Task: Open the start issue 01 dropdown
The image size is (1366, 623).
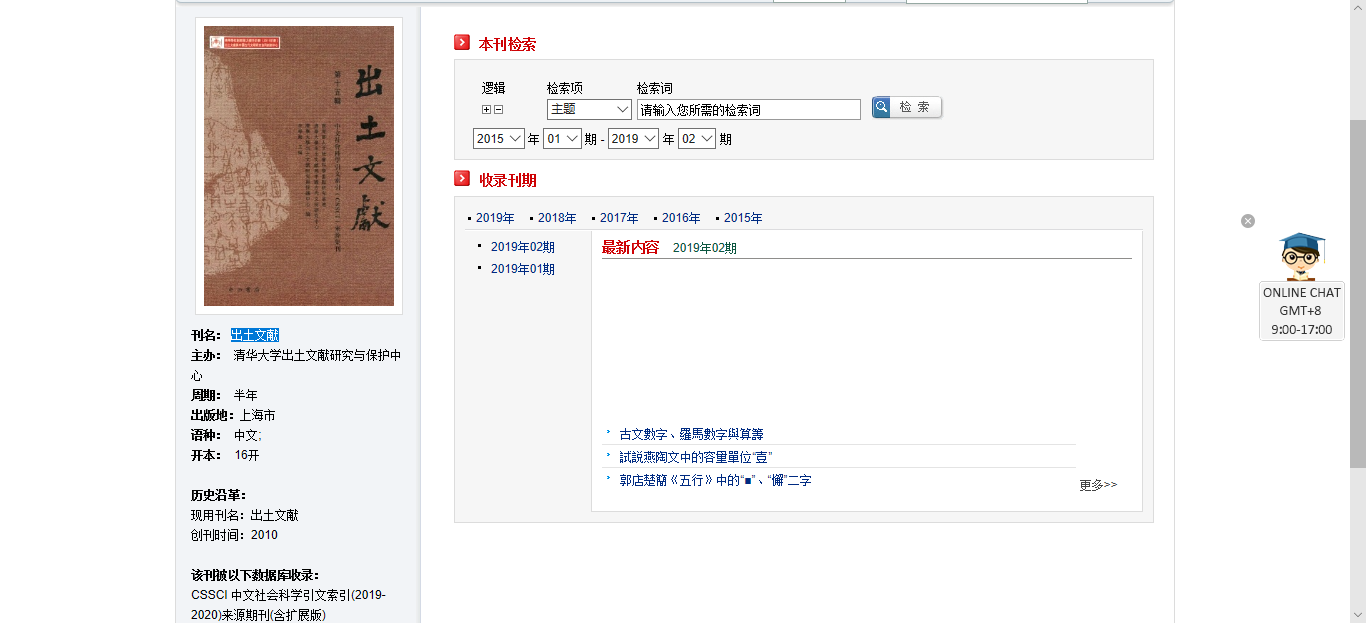Action: coord(562,139)
